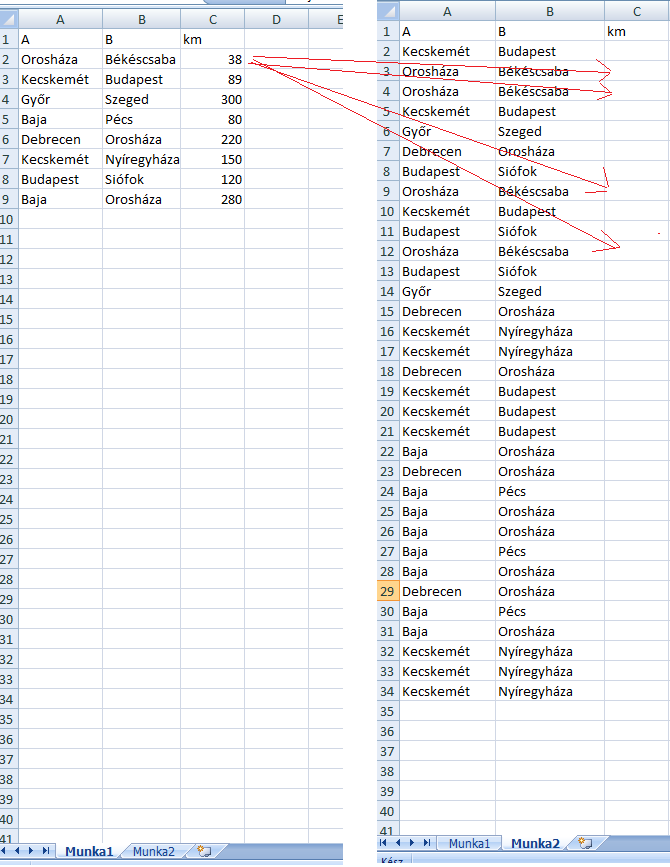Viewport: 670px width, 867px height.
Task: Click first-sheet navigation arrow in right pane
Action: pyautogui.click(x=383, y=843)
